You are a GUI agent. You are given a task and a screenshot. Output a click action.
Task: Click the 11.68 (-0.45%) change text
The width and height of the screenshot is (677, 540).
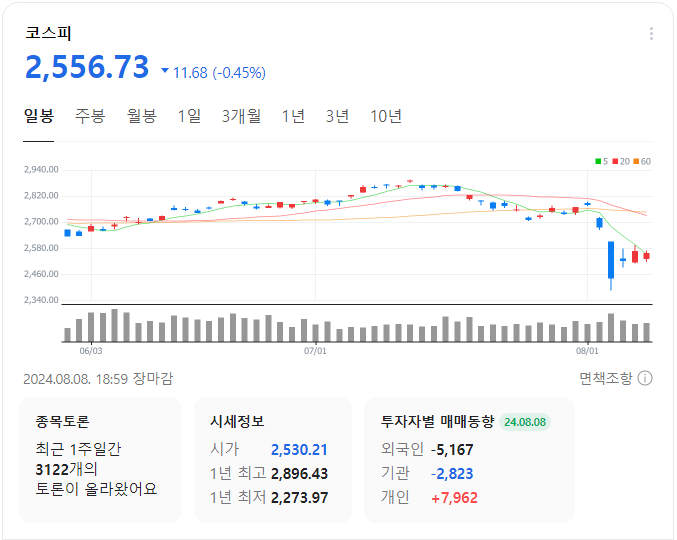(219, 73)
